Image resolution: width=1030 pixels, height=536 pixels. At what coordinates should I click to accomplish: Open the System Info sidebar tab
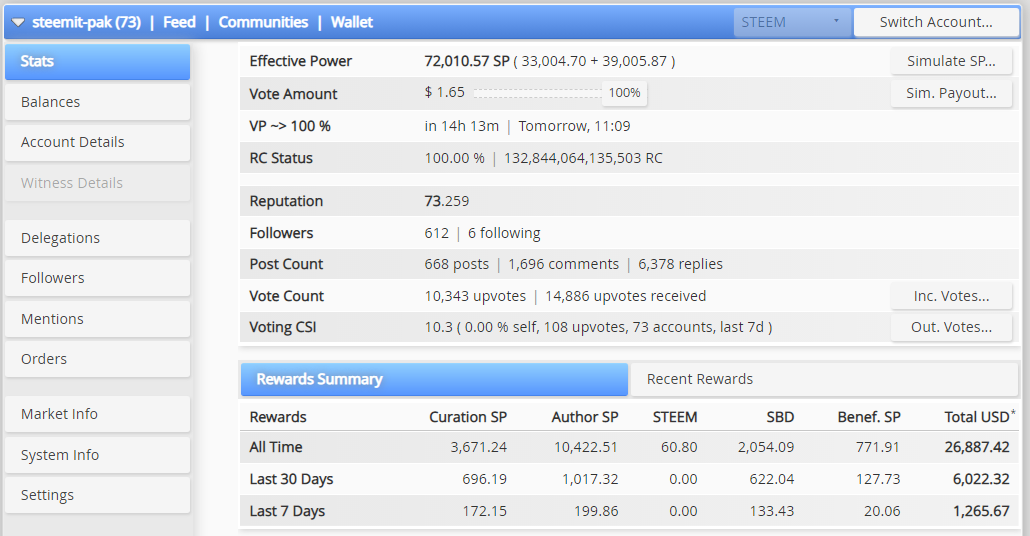click(97, 455)
